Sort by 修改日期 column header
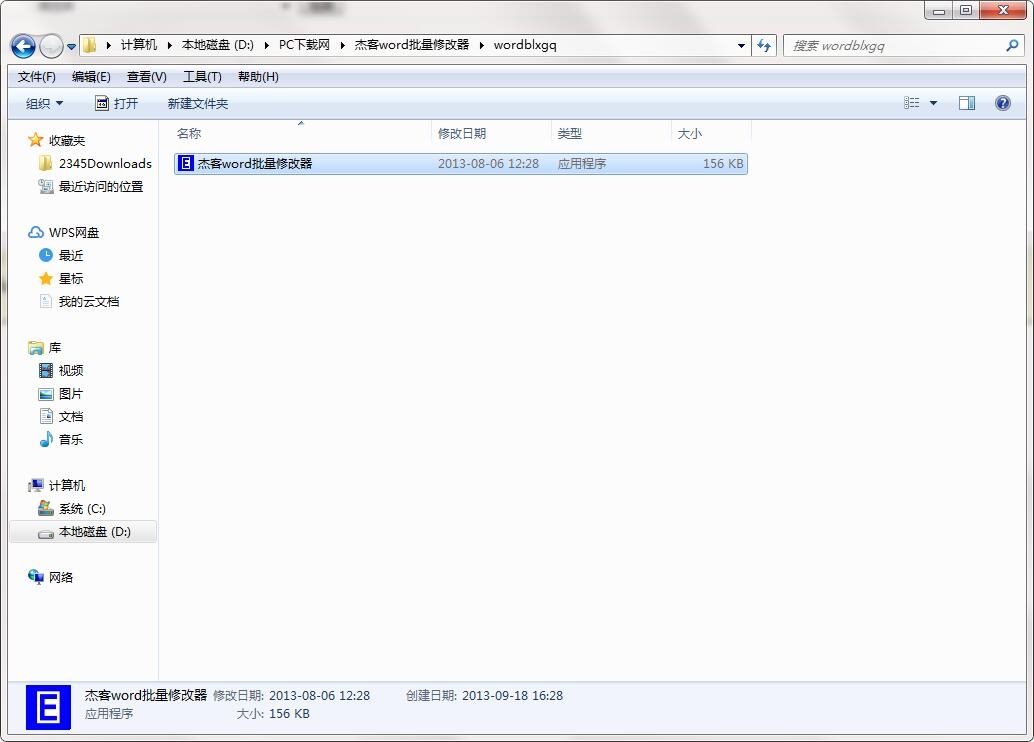 coord(491,133)
